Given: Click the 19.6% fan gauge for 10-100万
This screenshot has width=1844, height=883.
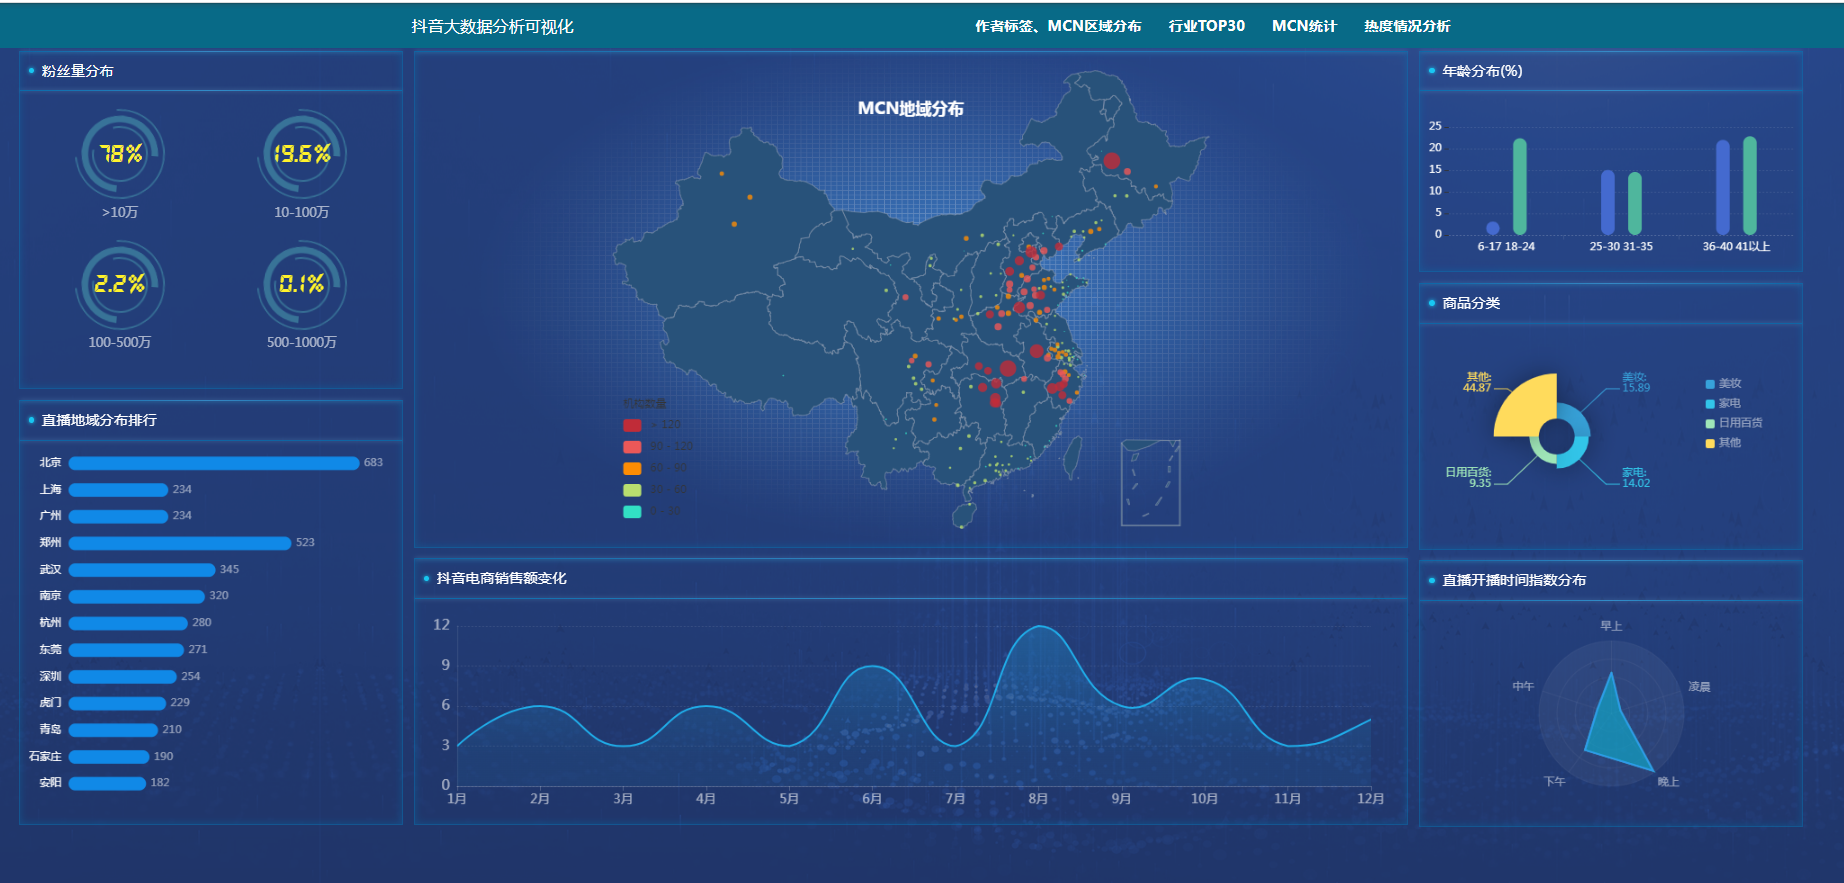Looking at the screenshot, I should click(302, 154).
